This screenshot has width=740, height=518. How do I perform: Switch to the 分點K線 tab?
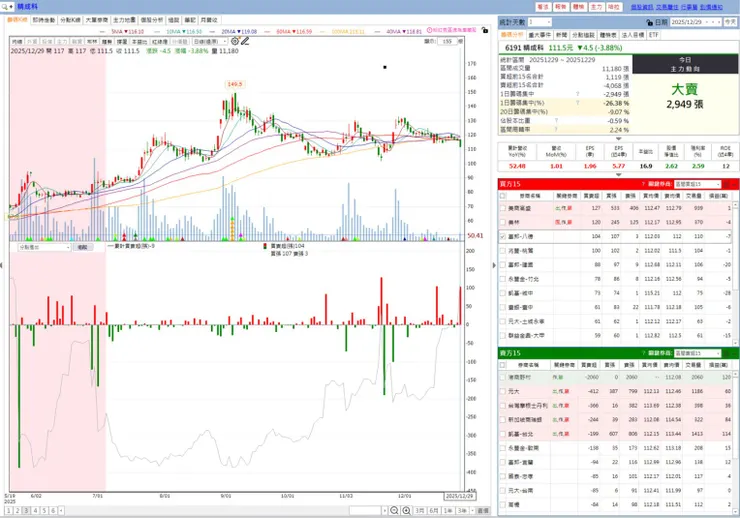70,20
